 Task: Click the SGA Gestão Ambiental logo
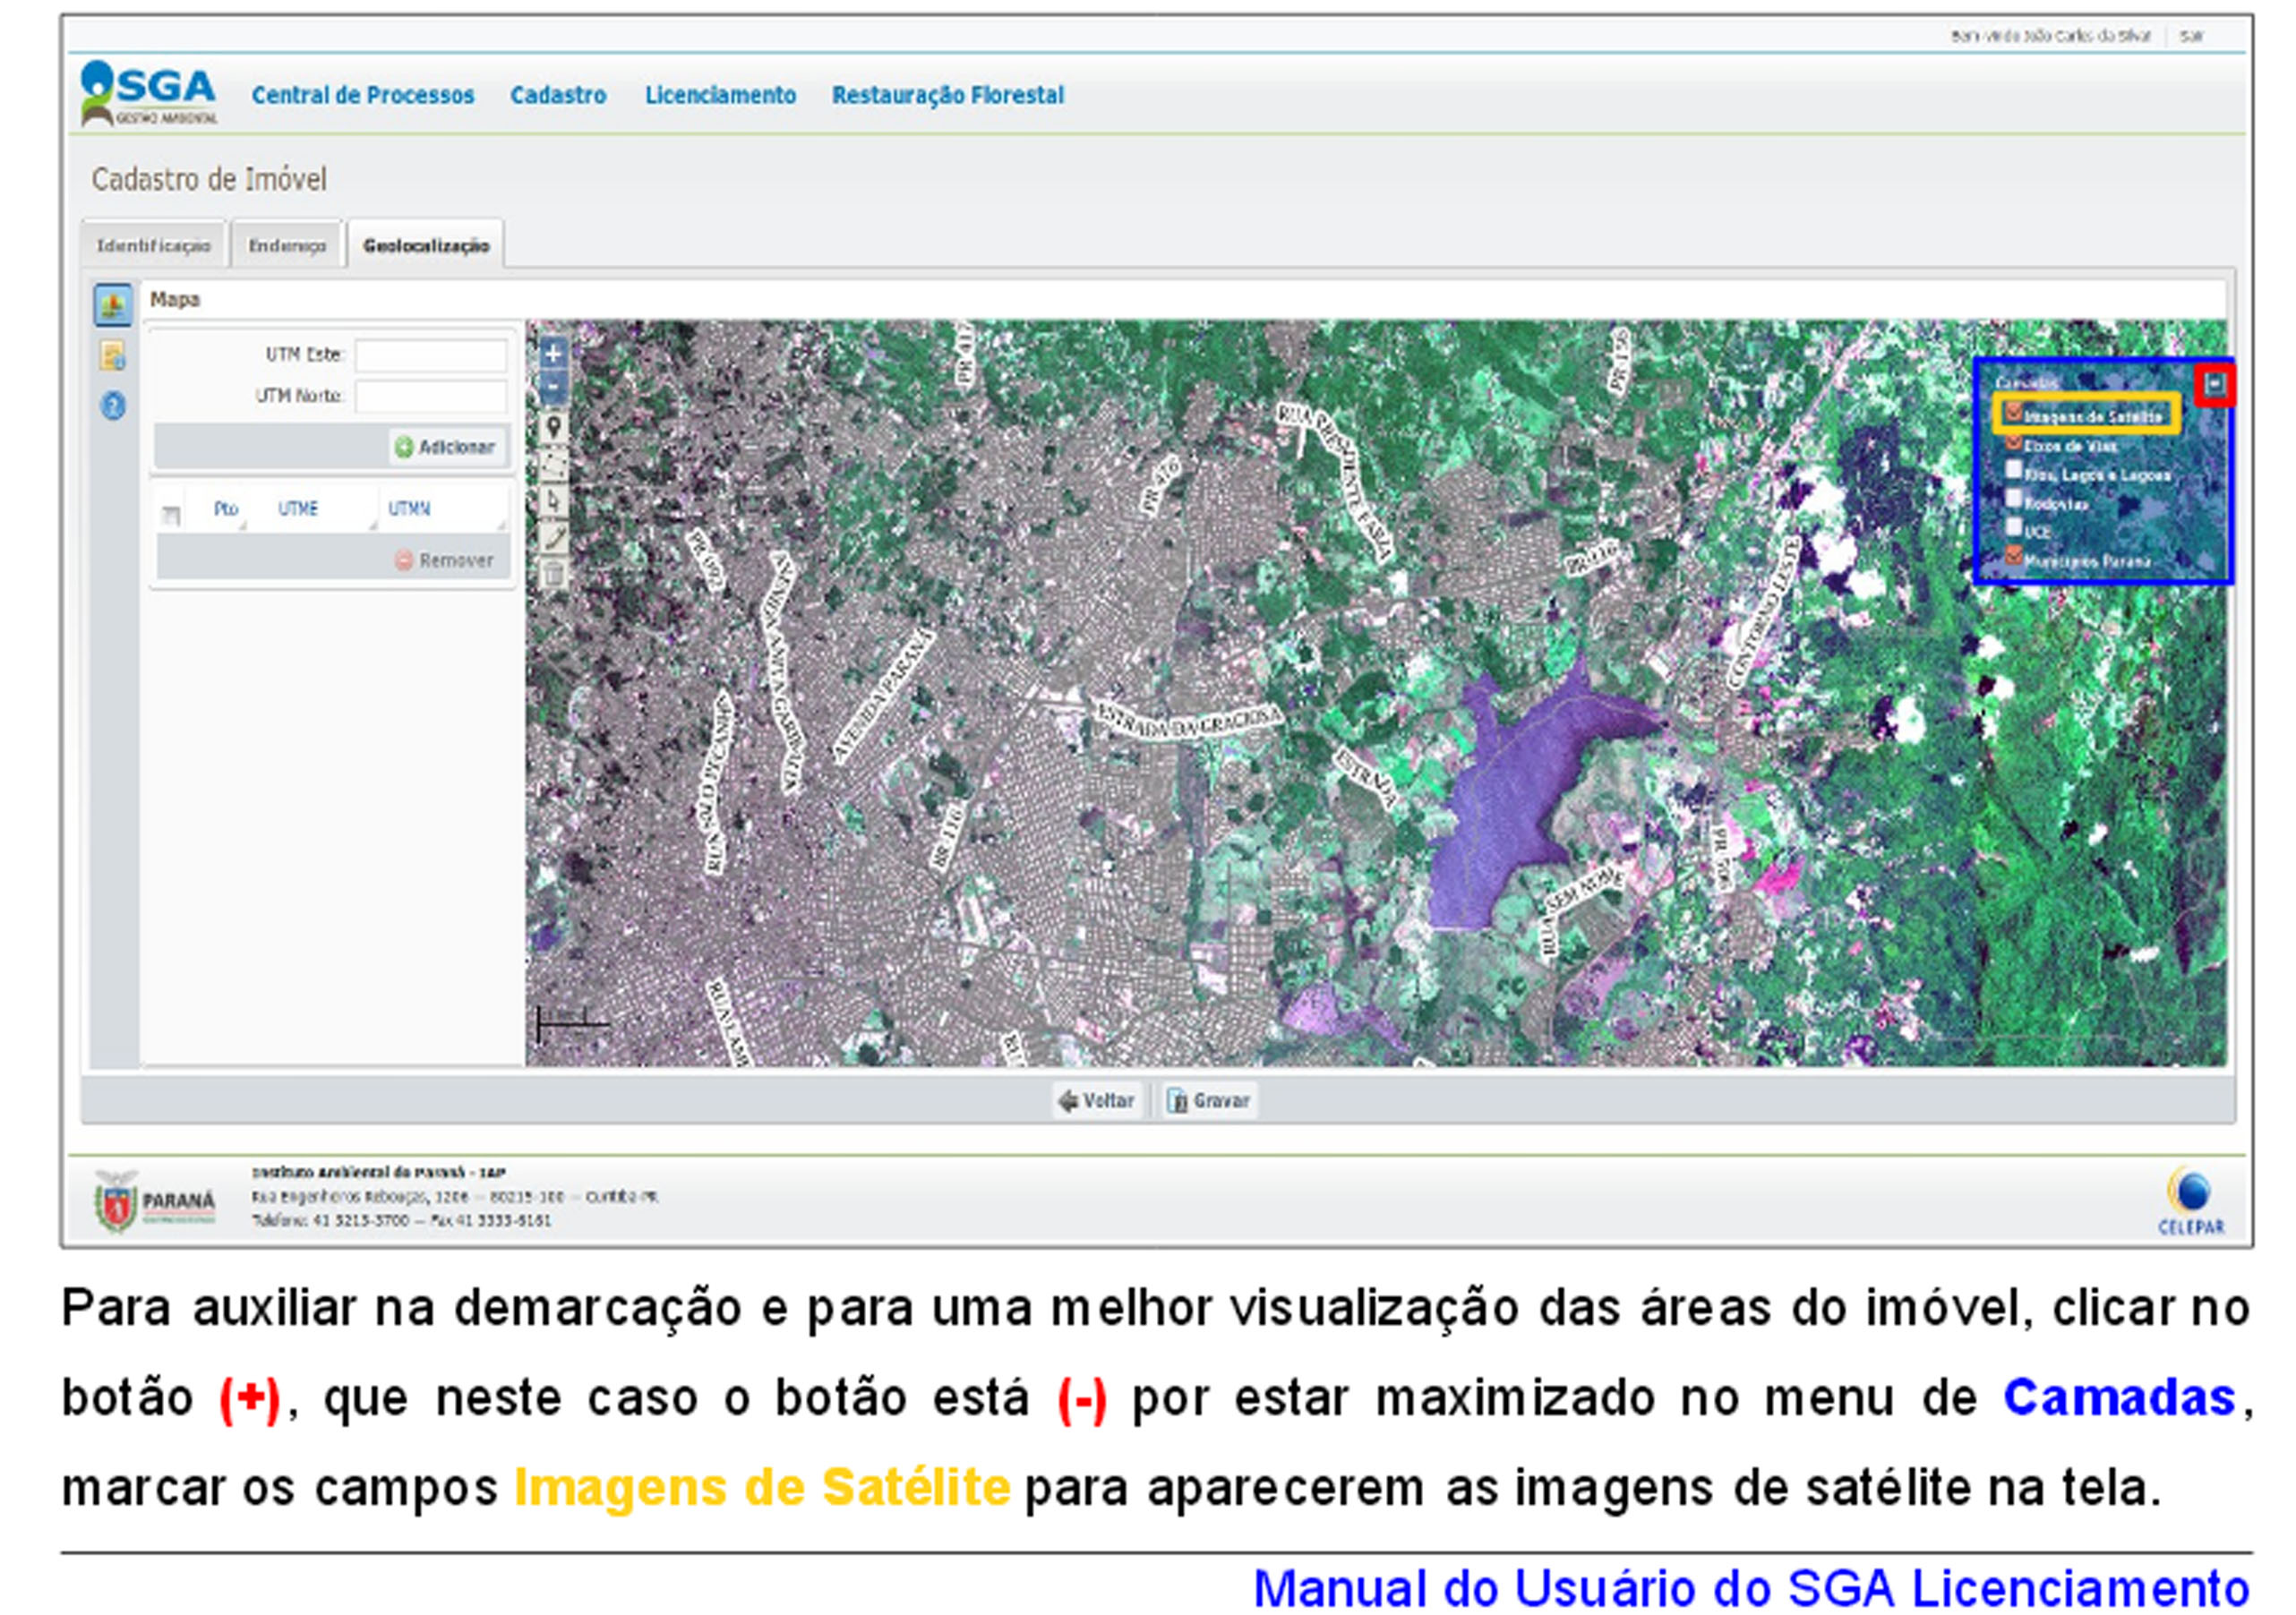(149, 94)
